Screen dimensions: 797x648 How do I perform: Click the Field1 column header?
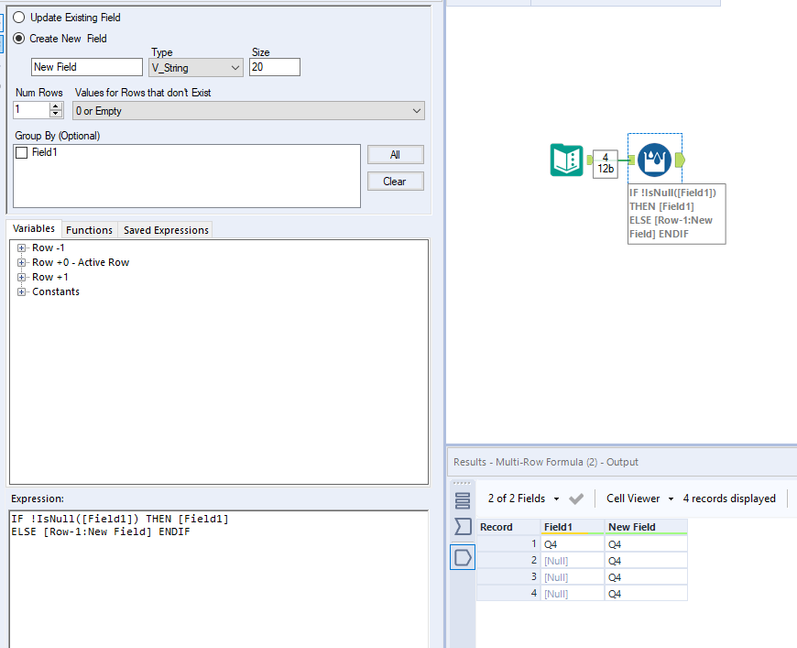(572, 527)
